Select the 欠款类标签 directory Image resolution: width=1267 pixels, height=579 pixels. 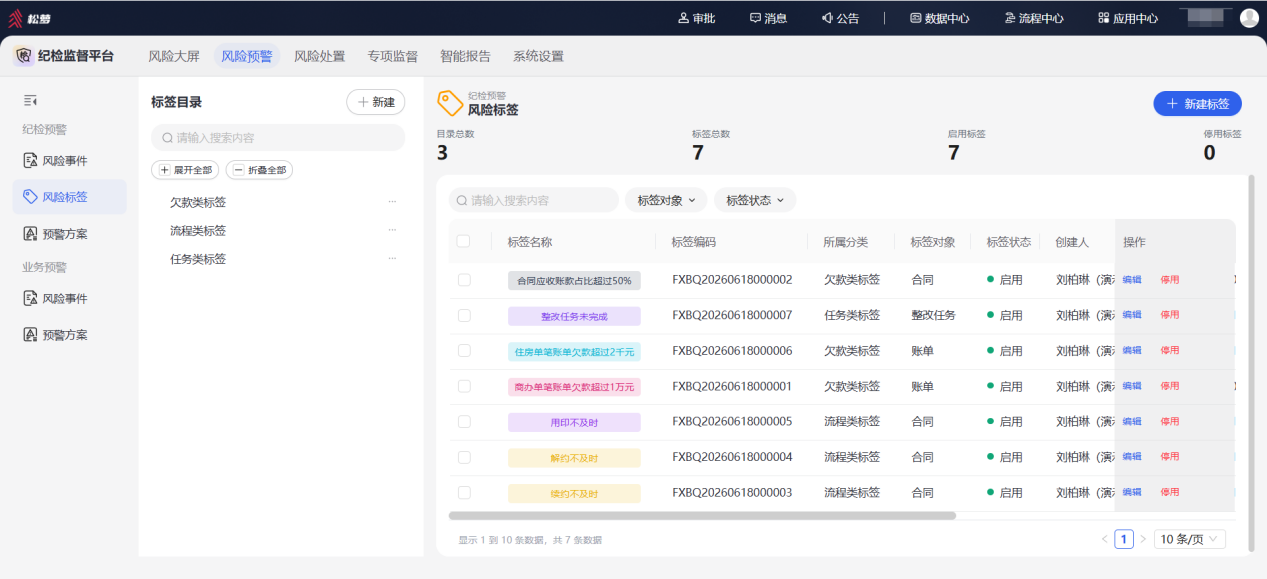click(198, 202)
